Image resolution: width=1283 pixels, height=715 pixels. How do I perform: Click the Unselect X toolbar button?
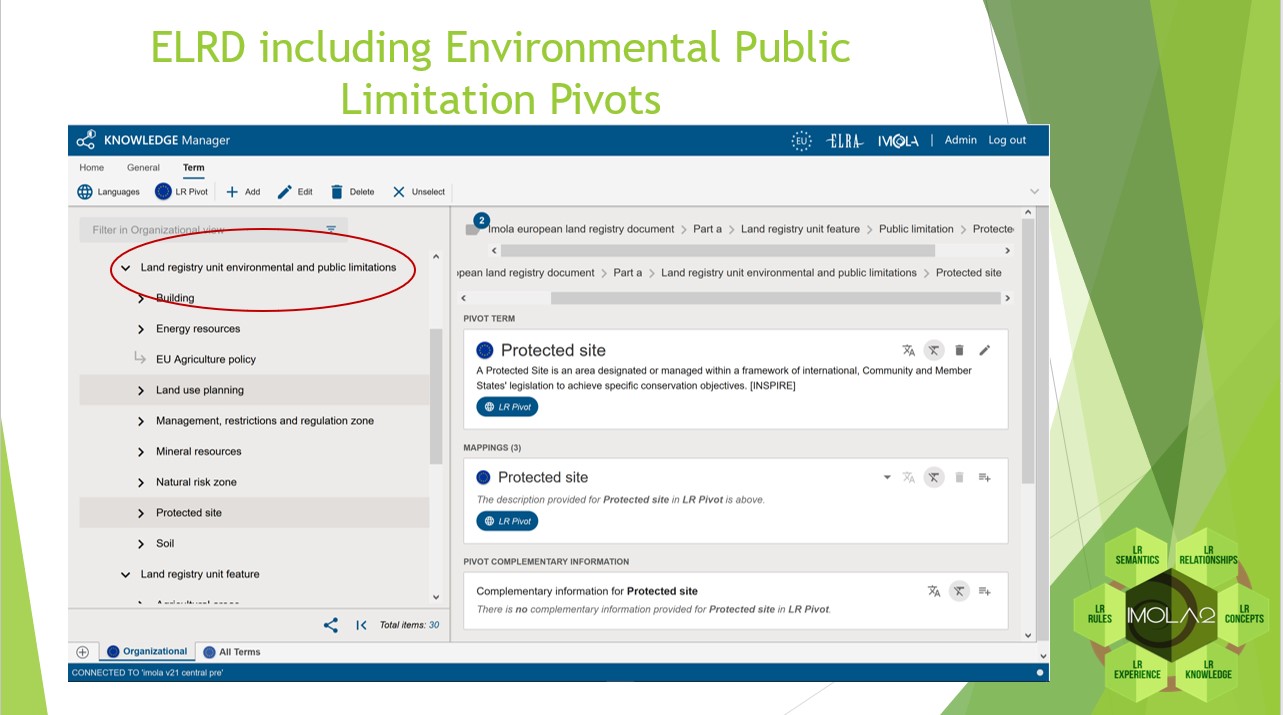419,192
